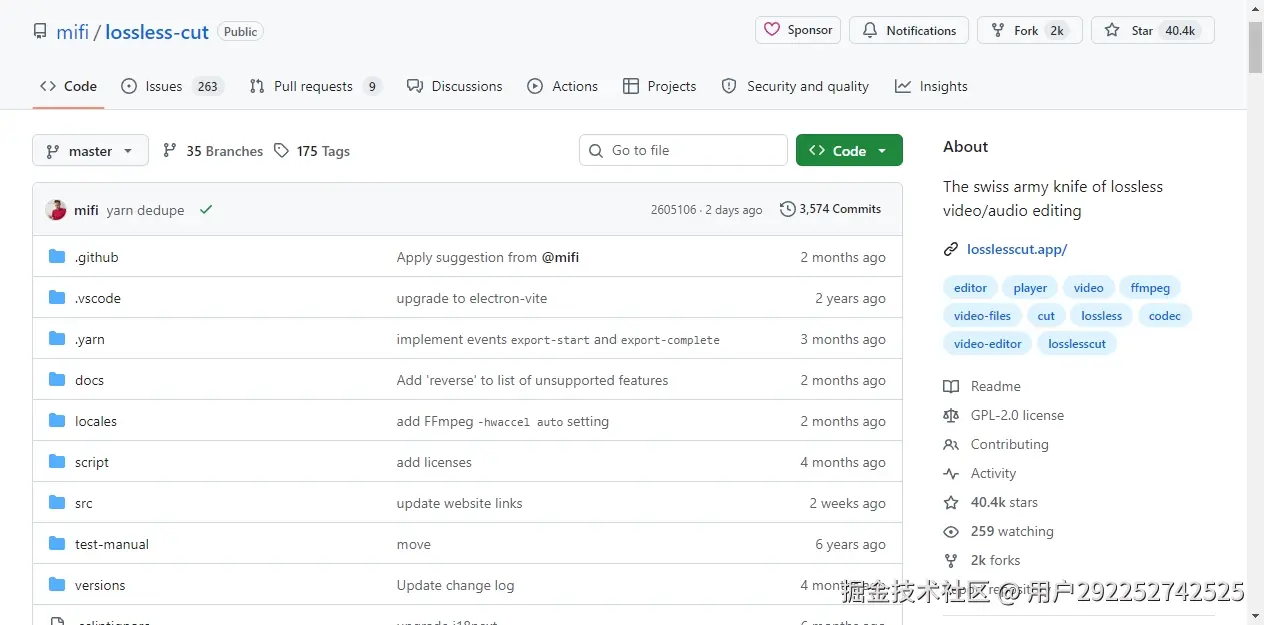Open the .vscode folder
This screenshot has width=1264, height=625.
[97, 298]
